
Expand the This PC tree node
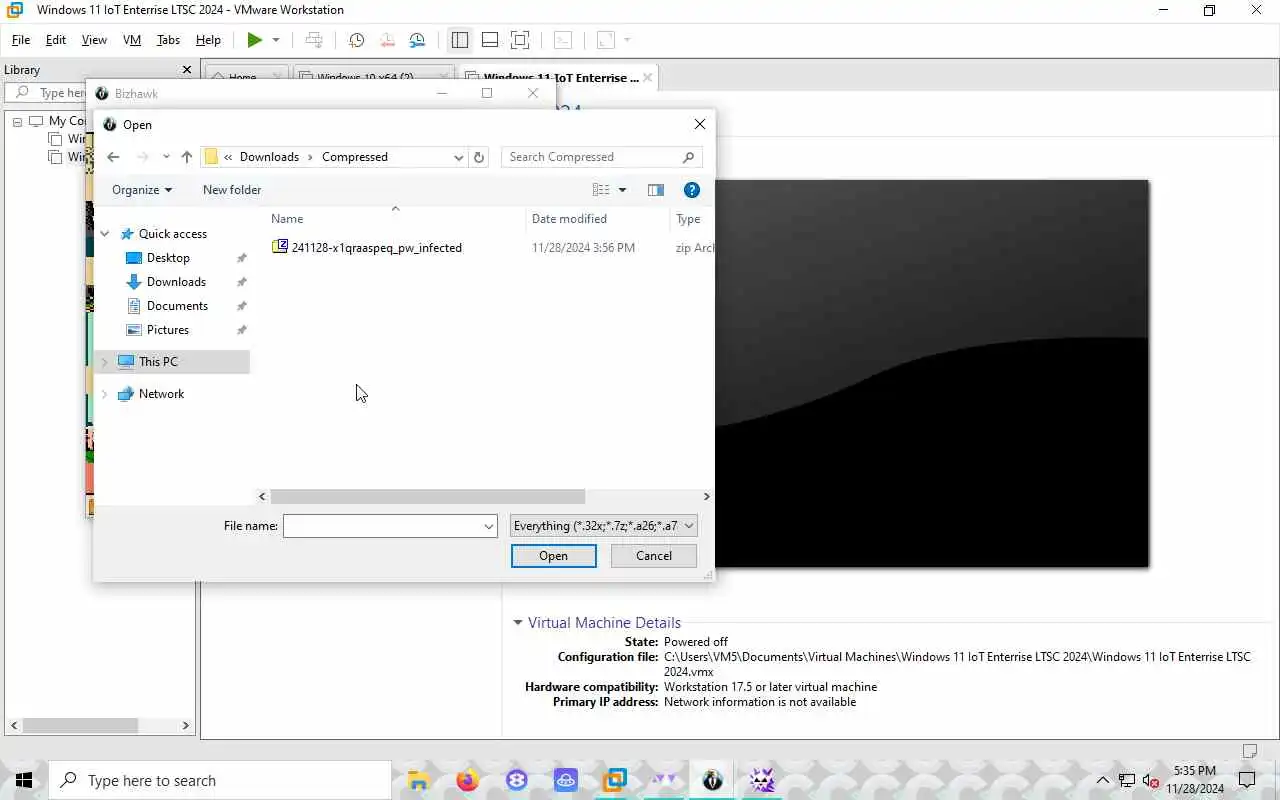tap(105, 362)
